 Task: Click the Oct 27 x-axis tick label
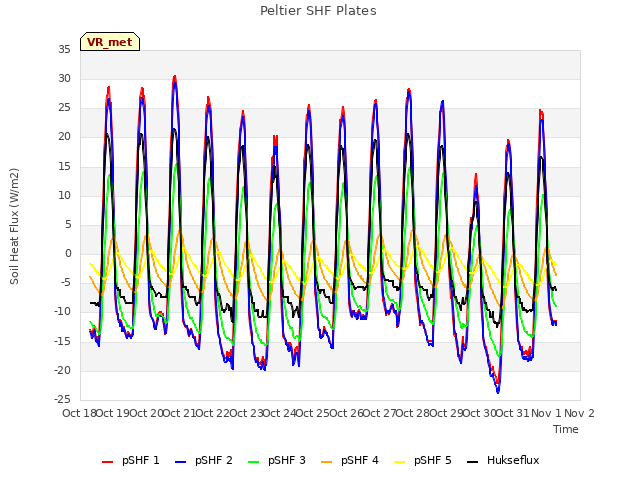click(x=380, y=413)
